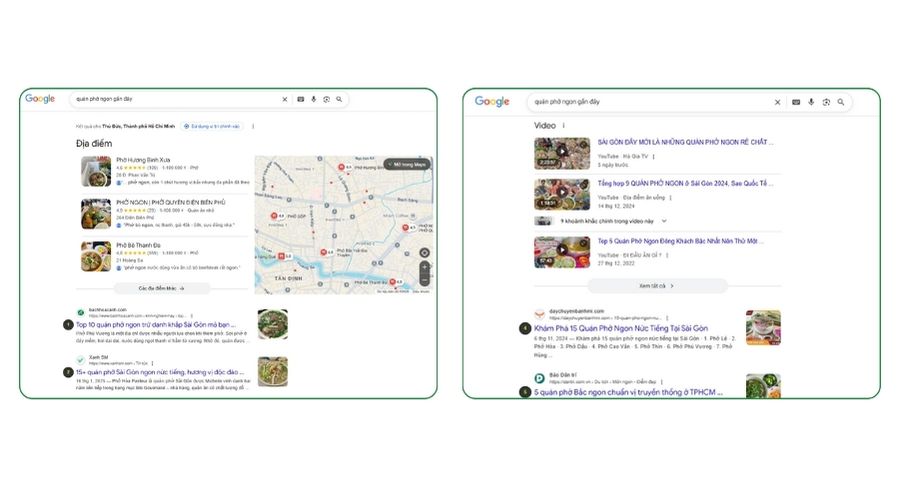Start voice search in the right search bar
Viewport: 900px width, 487px height.
tap(811, 102)
